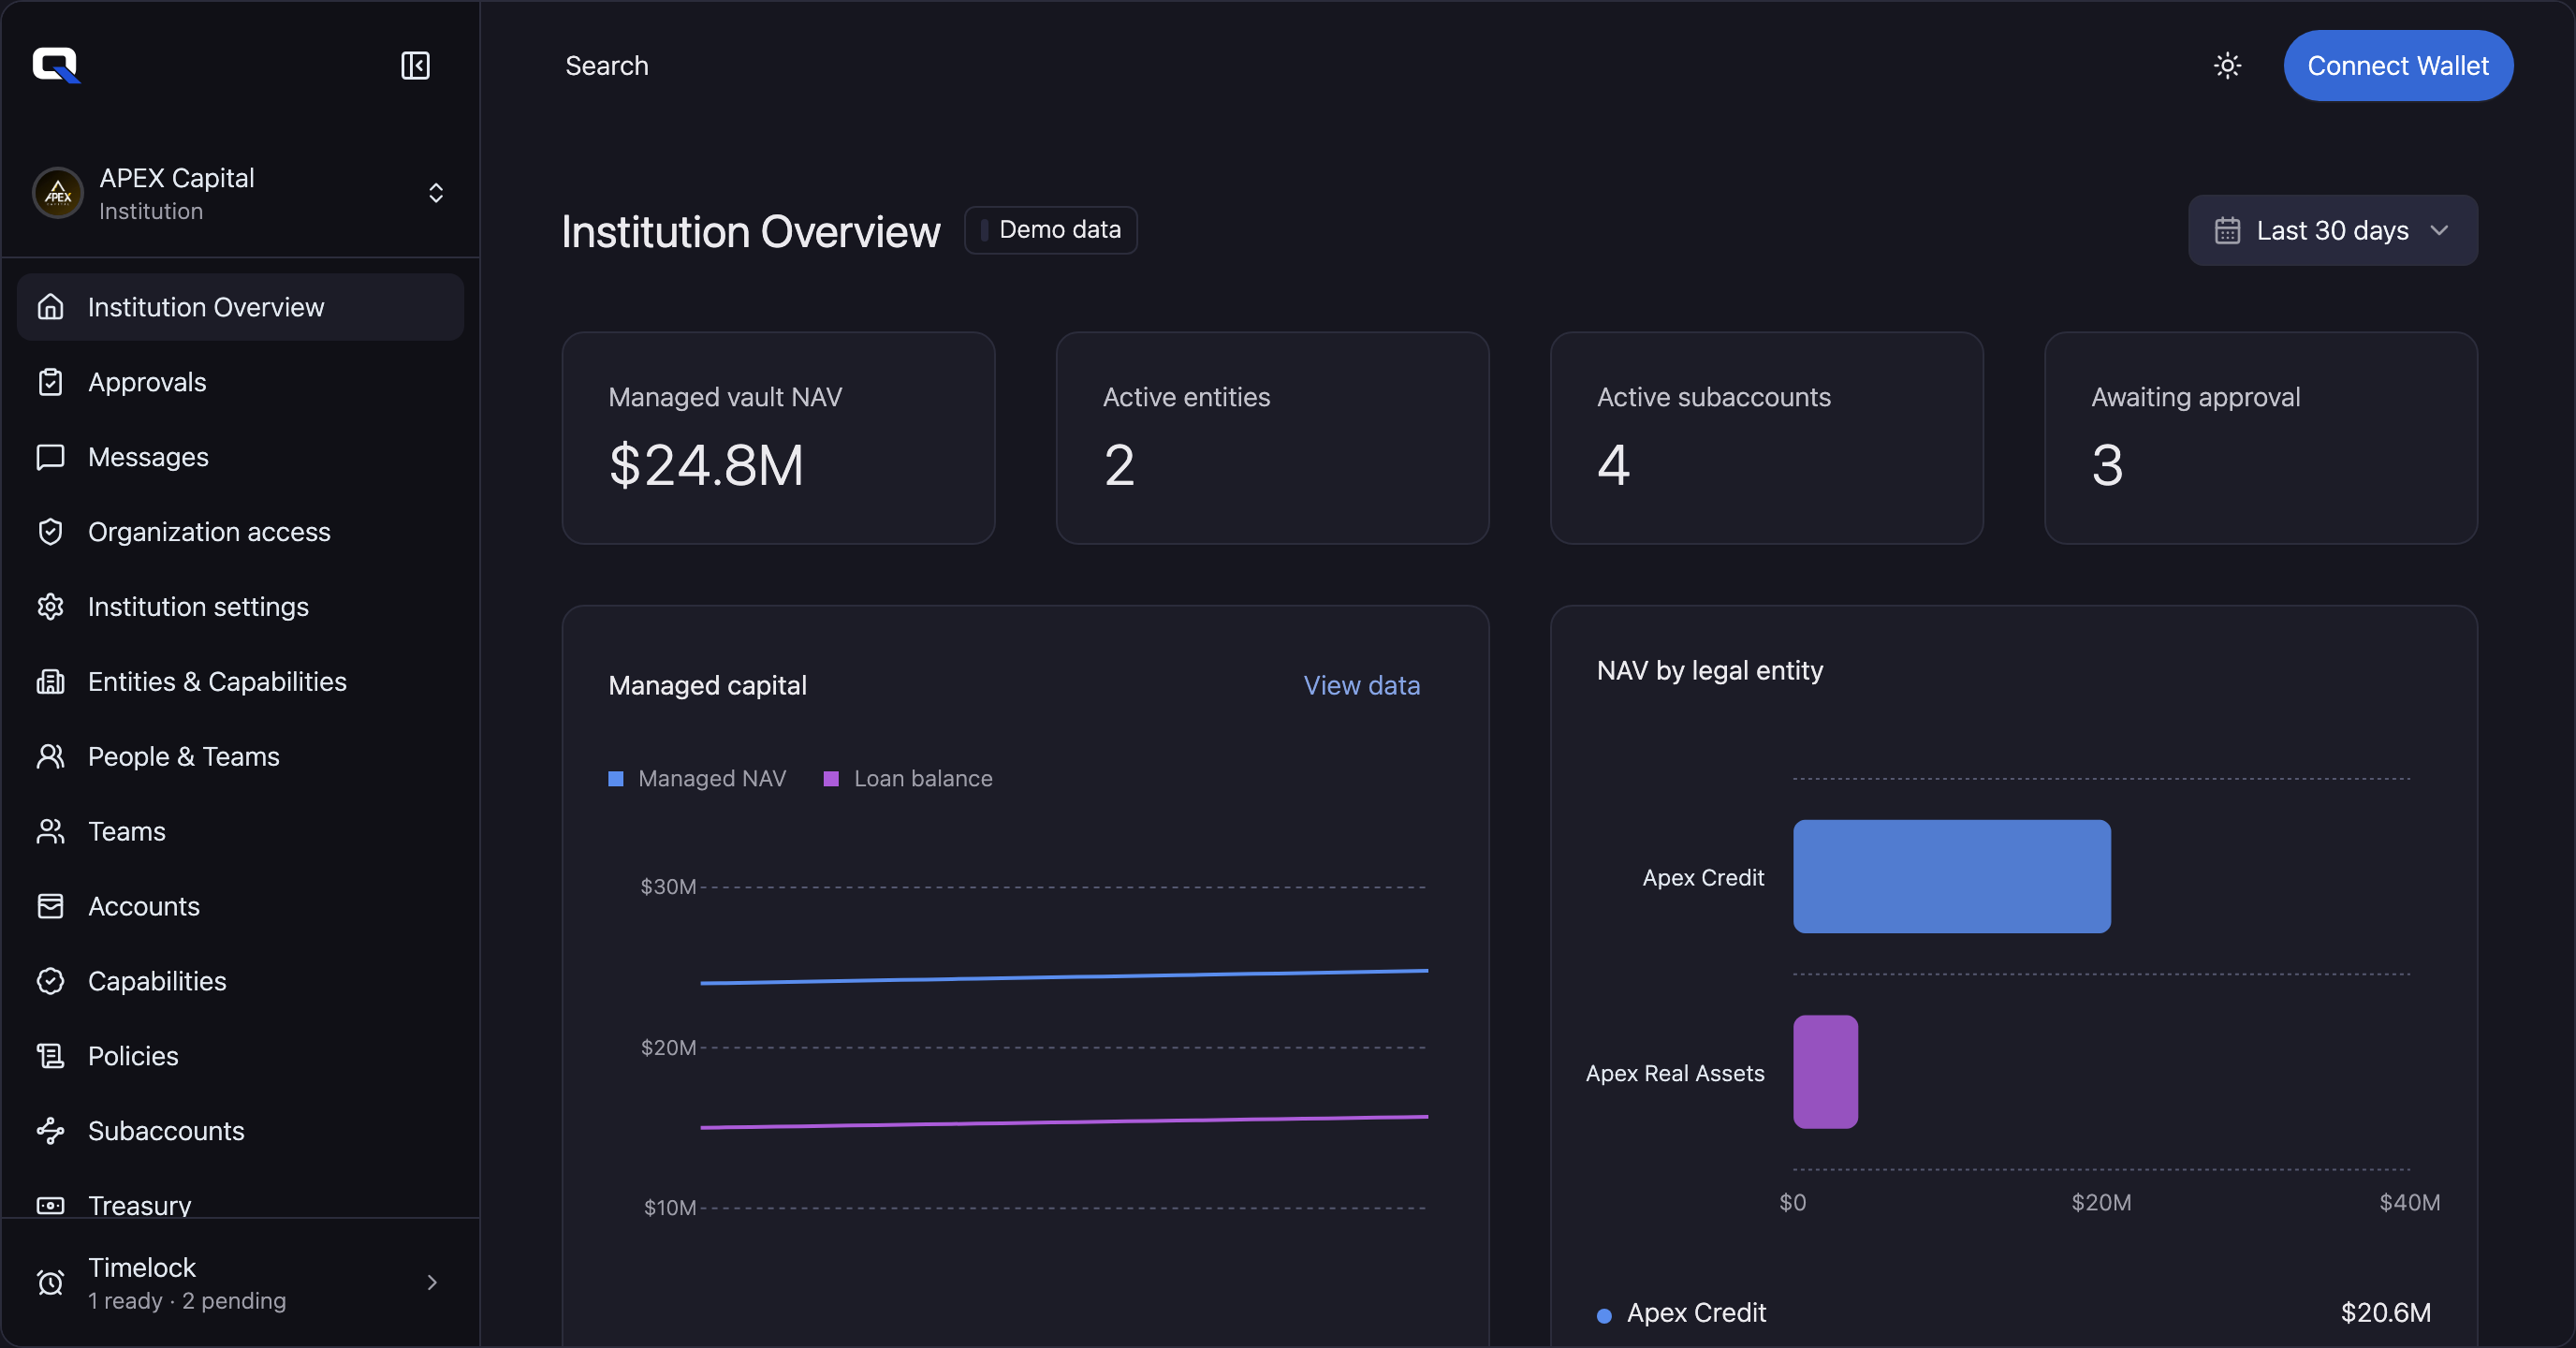Toggle light theme with the sun icon
Screen dimensions: 2576x1348
(x=2227, y=66)
